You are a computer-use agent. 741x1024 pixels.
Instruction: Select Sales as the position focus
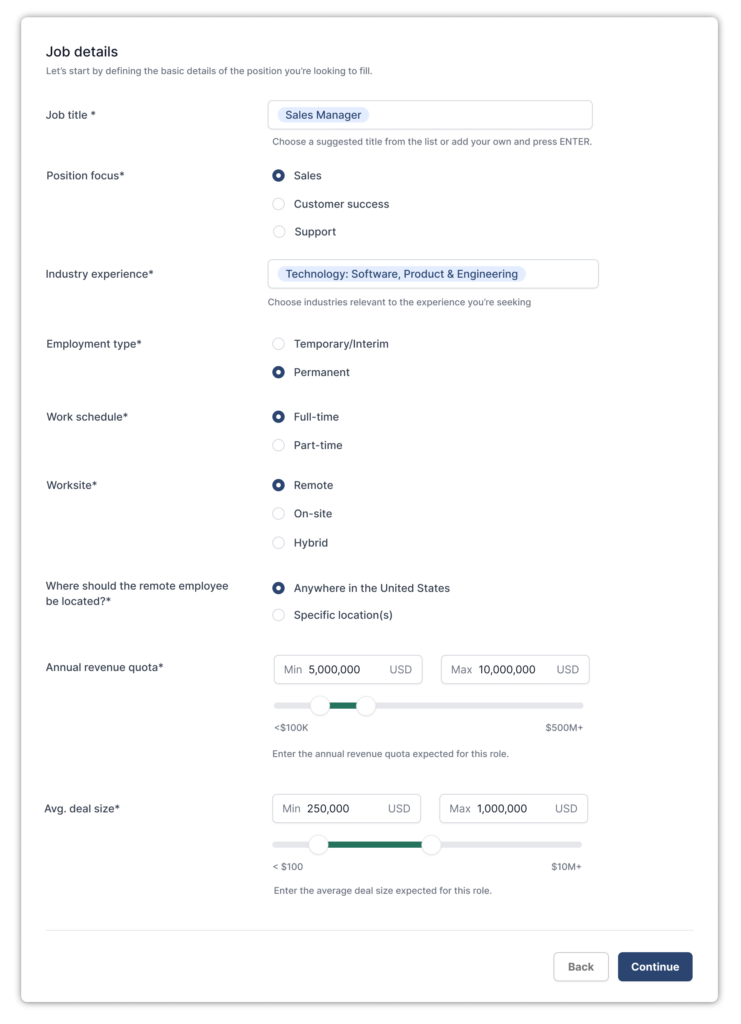(x=278, y=175)
